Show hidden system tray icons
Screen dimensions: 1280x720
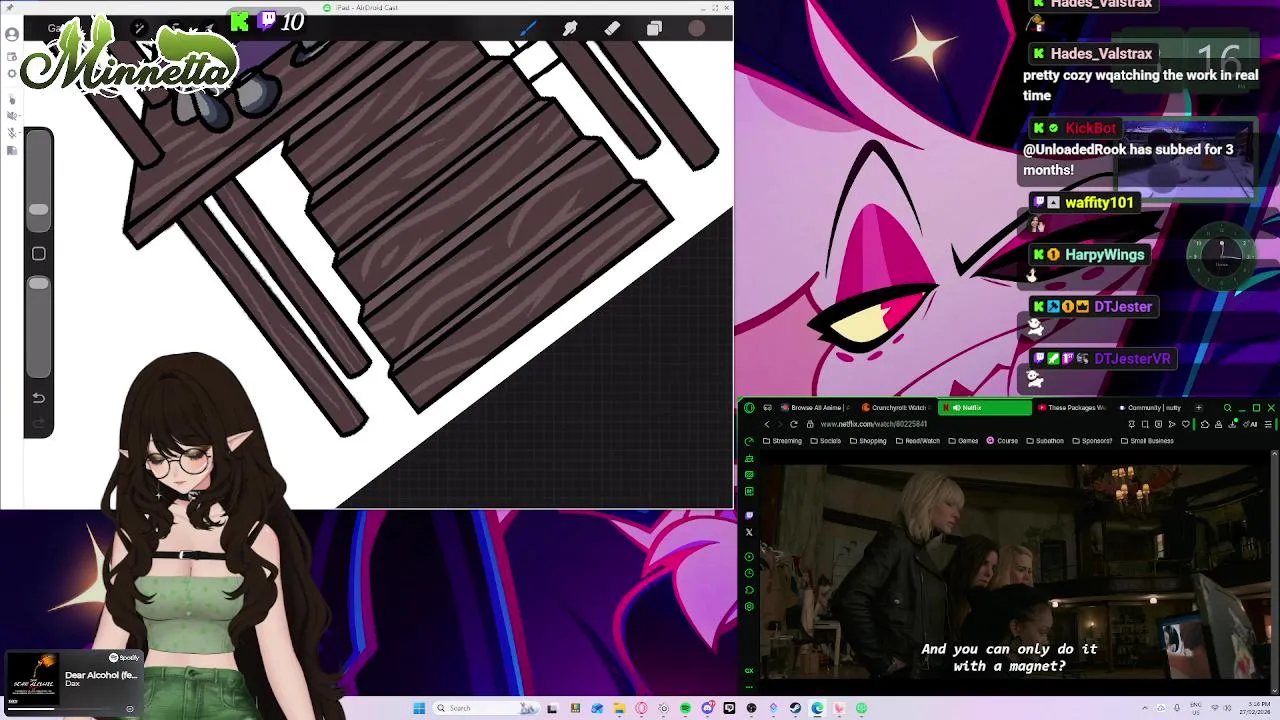coord(1145,708)
